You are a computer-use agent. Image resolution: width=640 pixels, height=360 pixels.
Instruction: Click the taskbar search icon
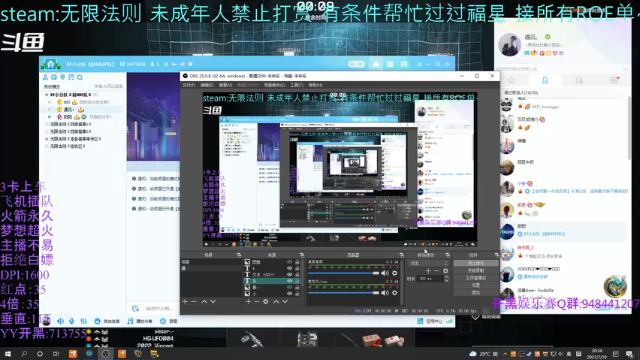pos(24,354)
